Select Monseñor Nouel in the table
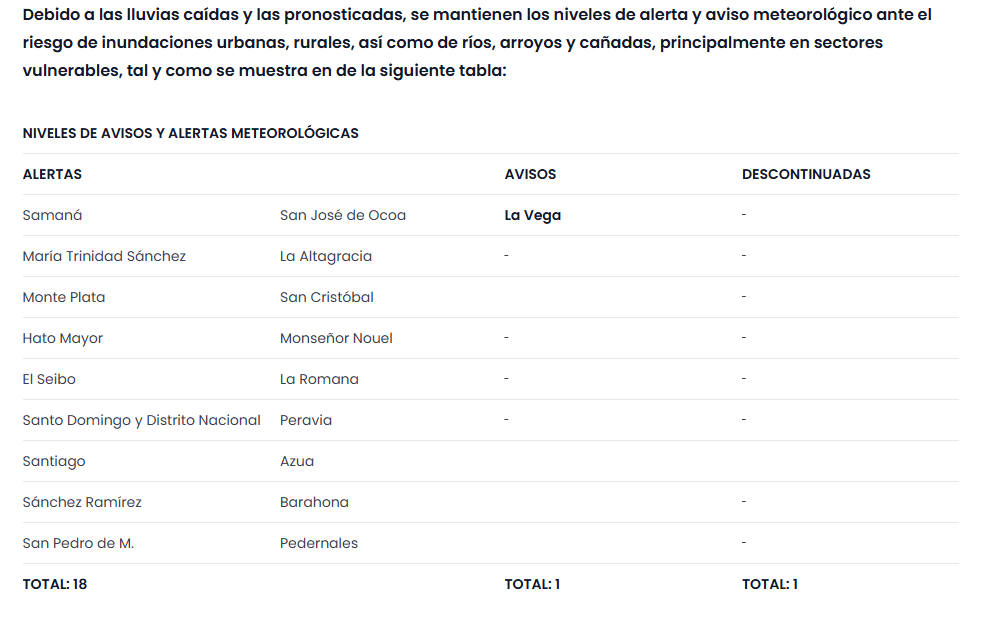 [336, 338]
